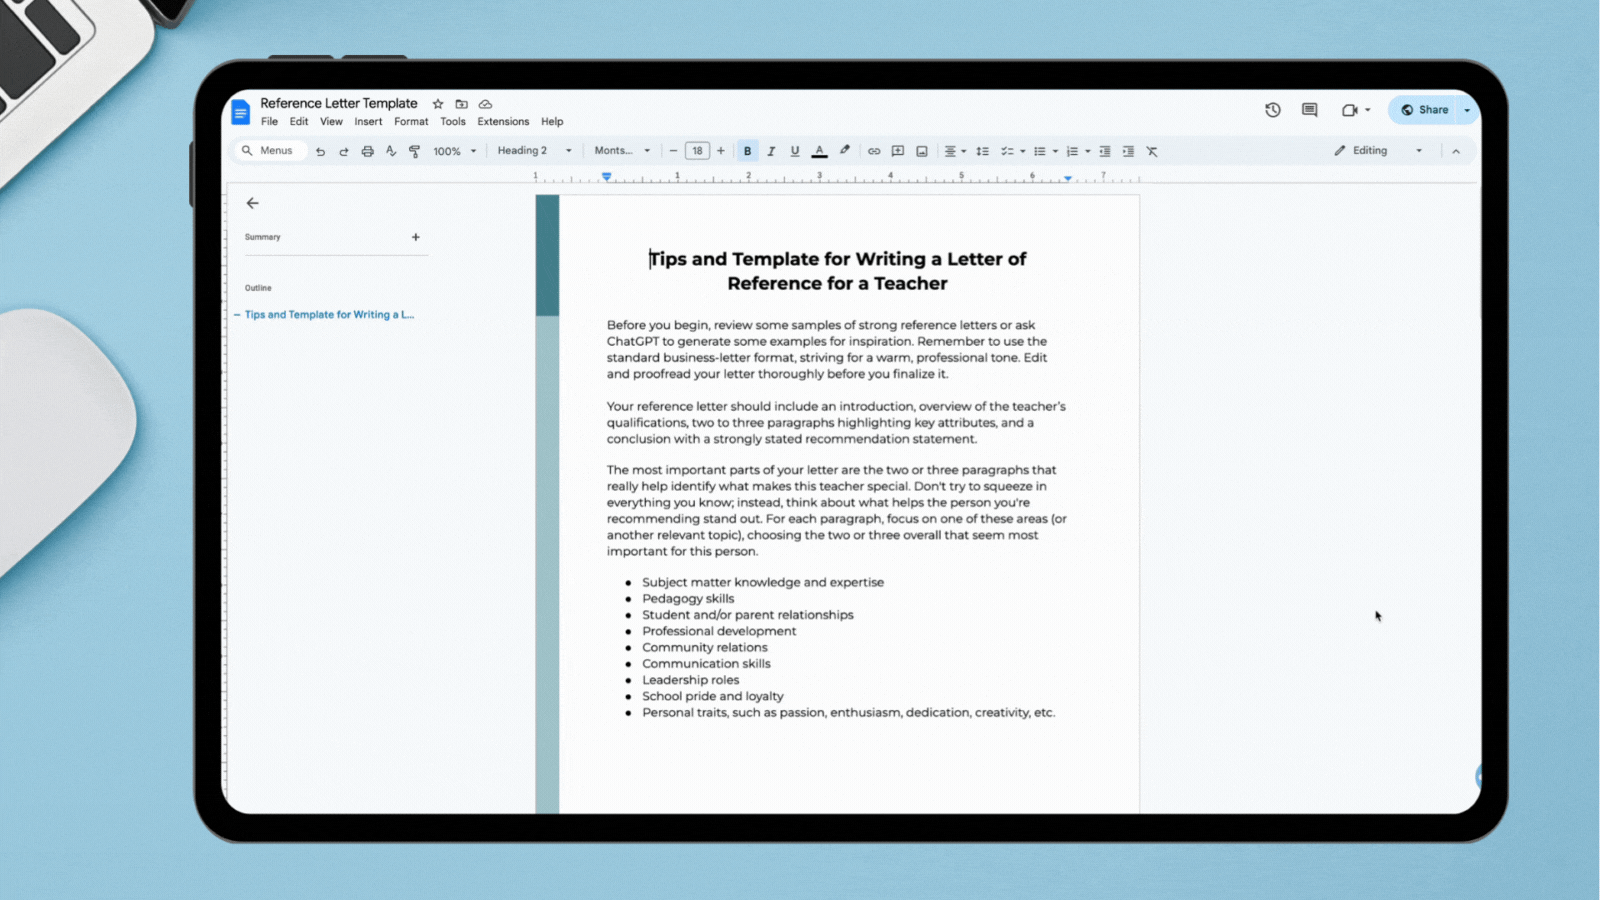Open the File menu
1600x900 pixels.
(269, 122)
